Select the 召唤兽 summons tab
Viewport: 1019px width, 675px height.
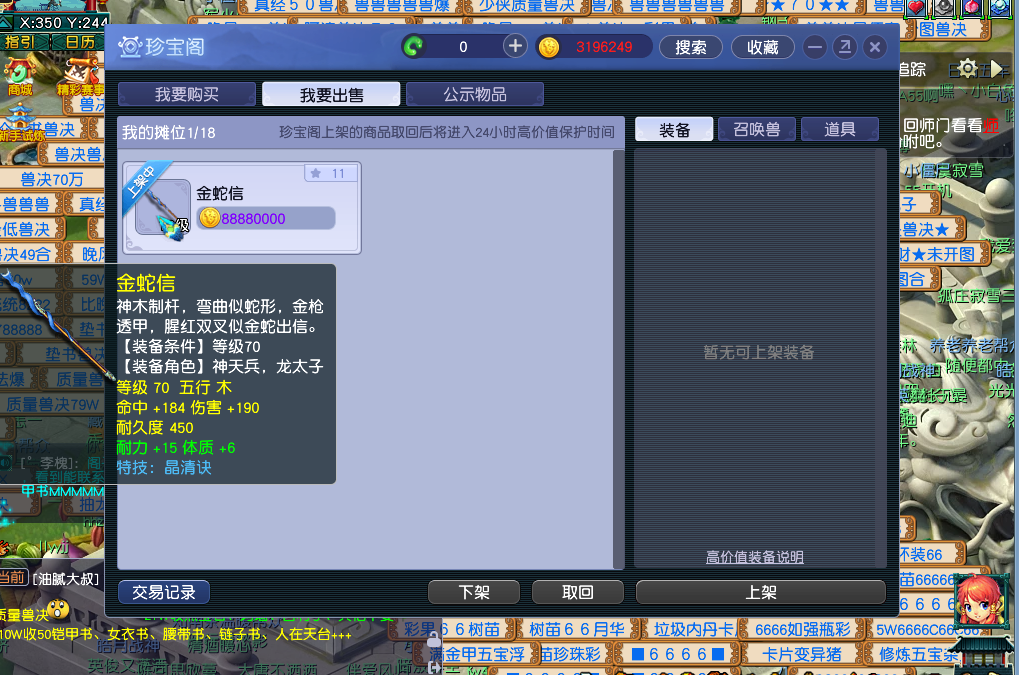[x=756, y=129]
